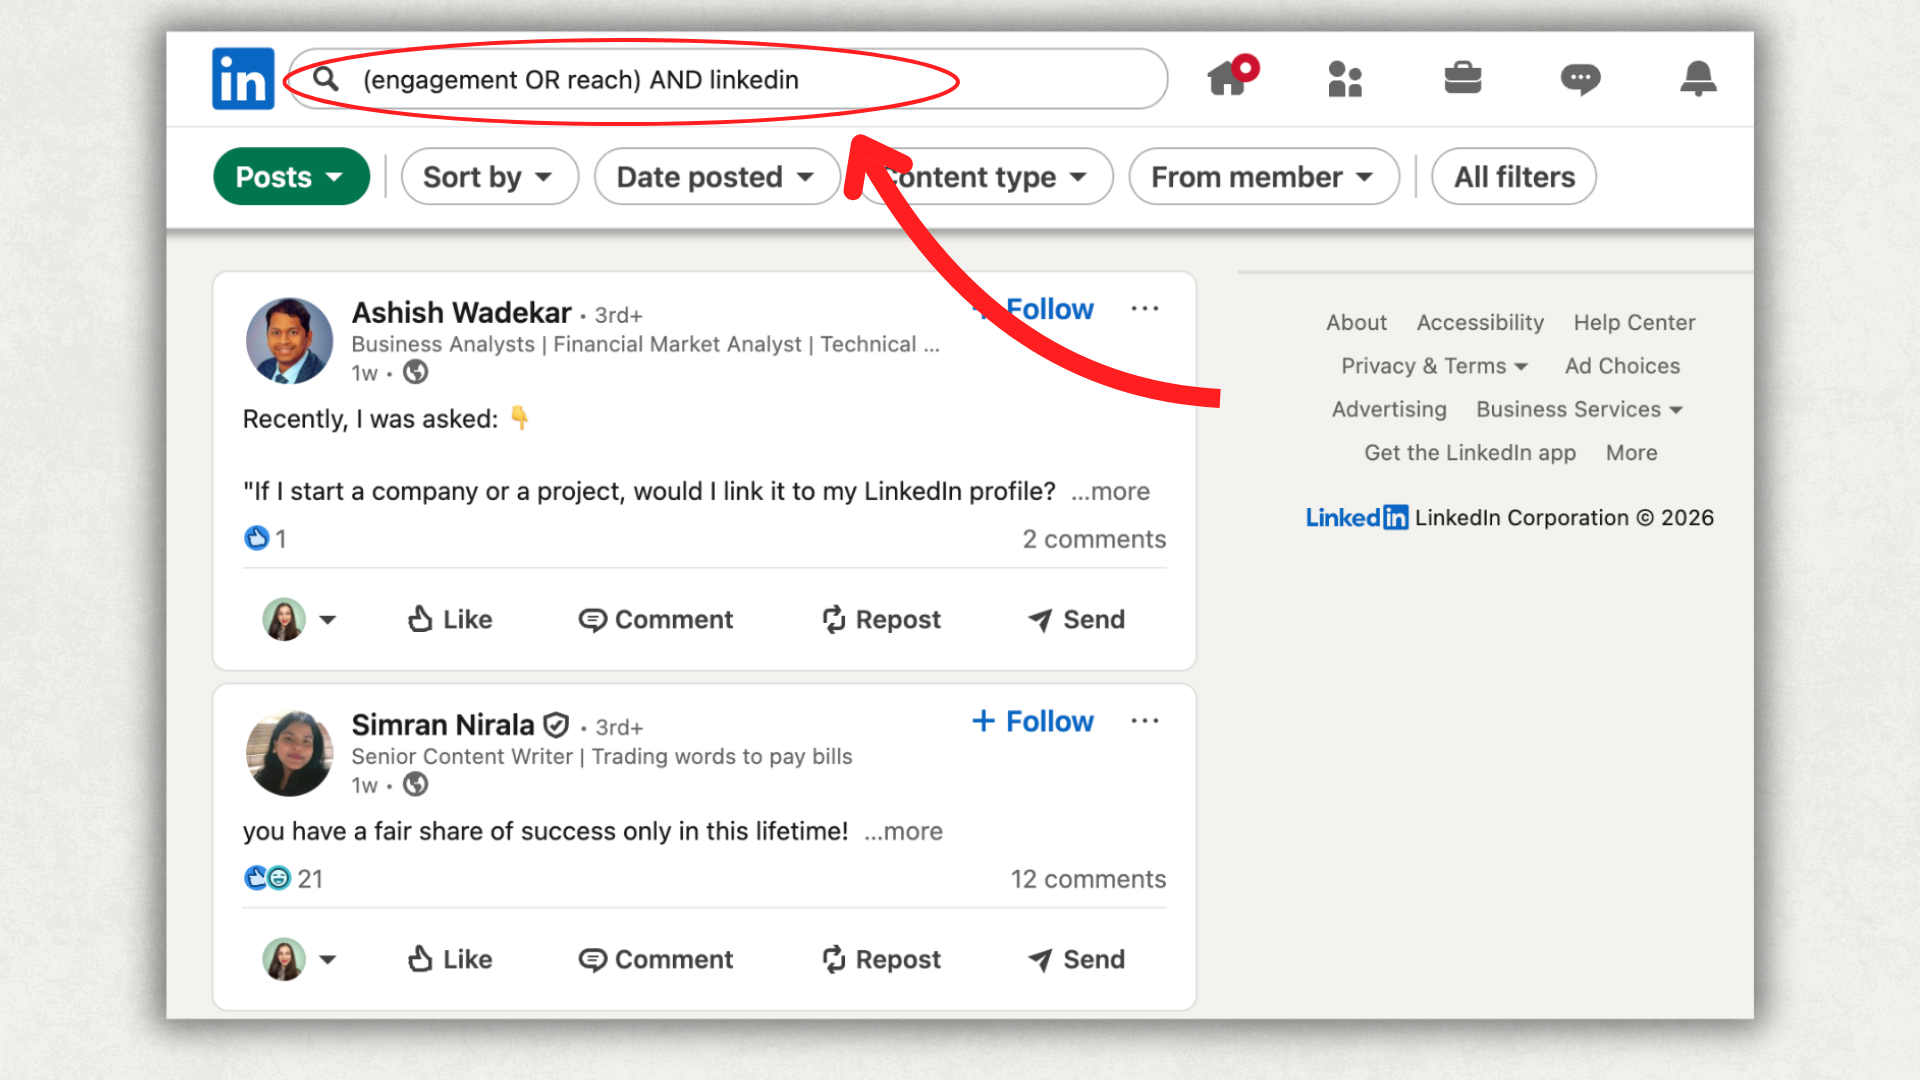The height and width of the screenshot is (1080, 1920).
Task: Comment on Simran Nirala's post
Action: tap(656, 960)
